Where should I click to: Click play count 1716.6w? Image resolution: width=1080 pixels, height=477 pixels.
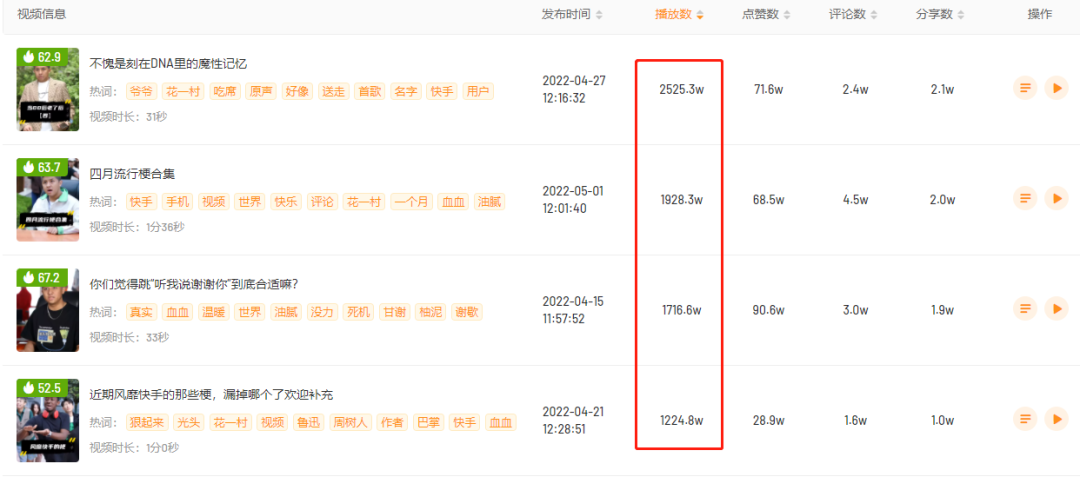681,310
